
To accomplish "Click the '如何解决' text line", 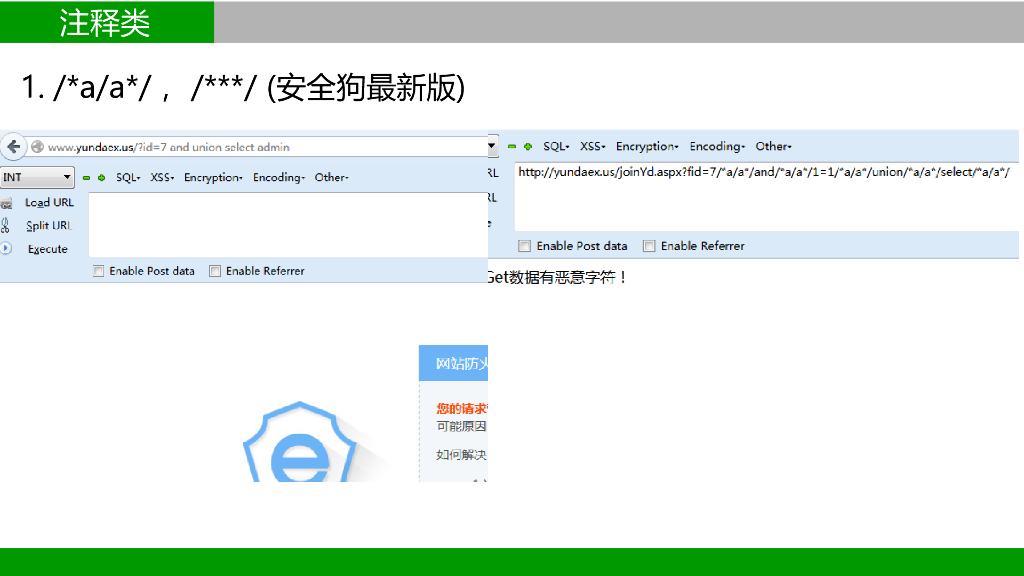I will click(461, 455).
